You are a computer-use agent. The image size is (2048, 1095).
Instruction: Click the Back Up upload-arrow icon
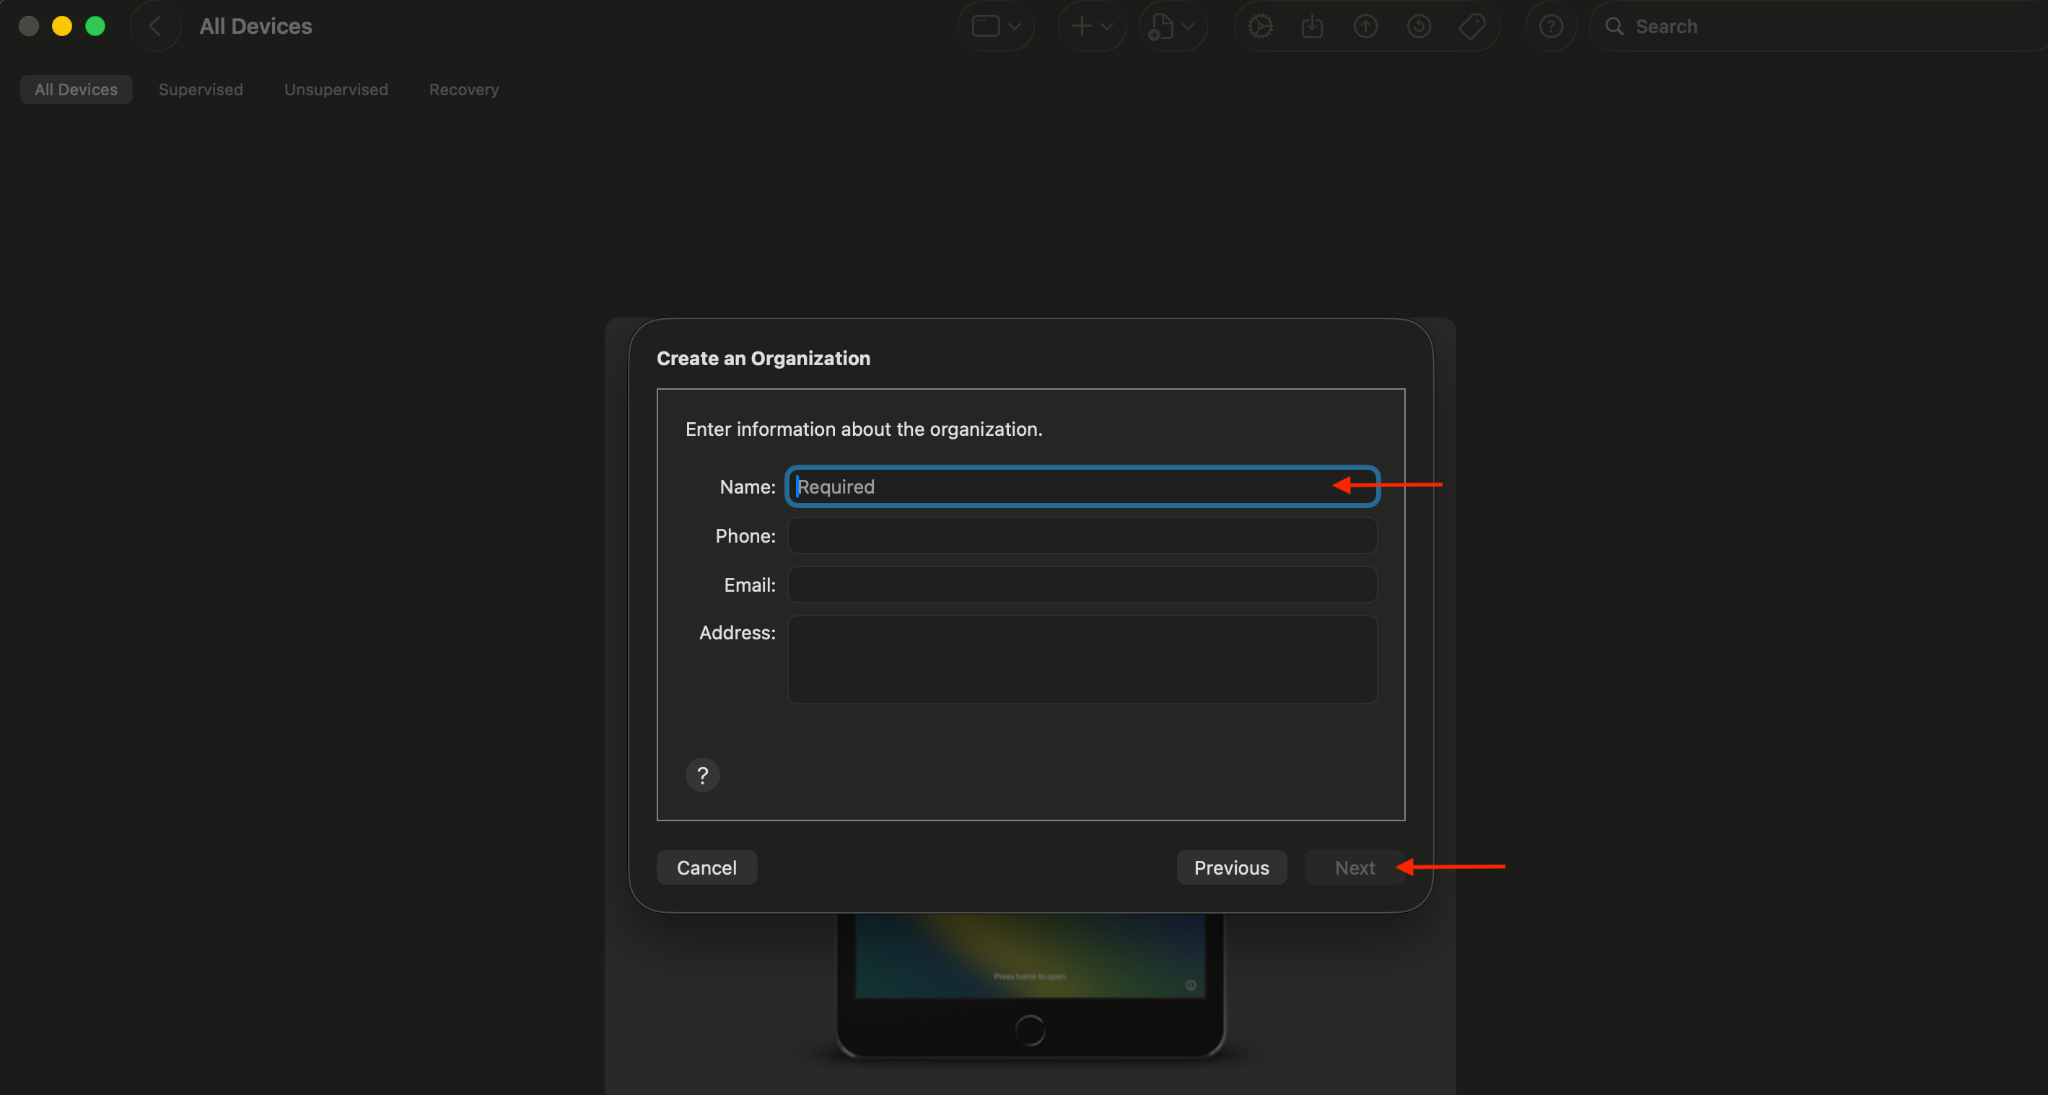coord(1366,27)
